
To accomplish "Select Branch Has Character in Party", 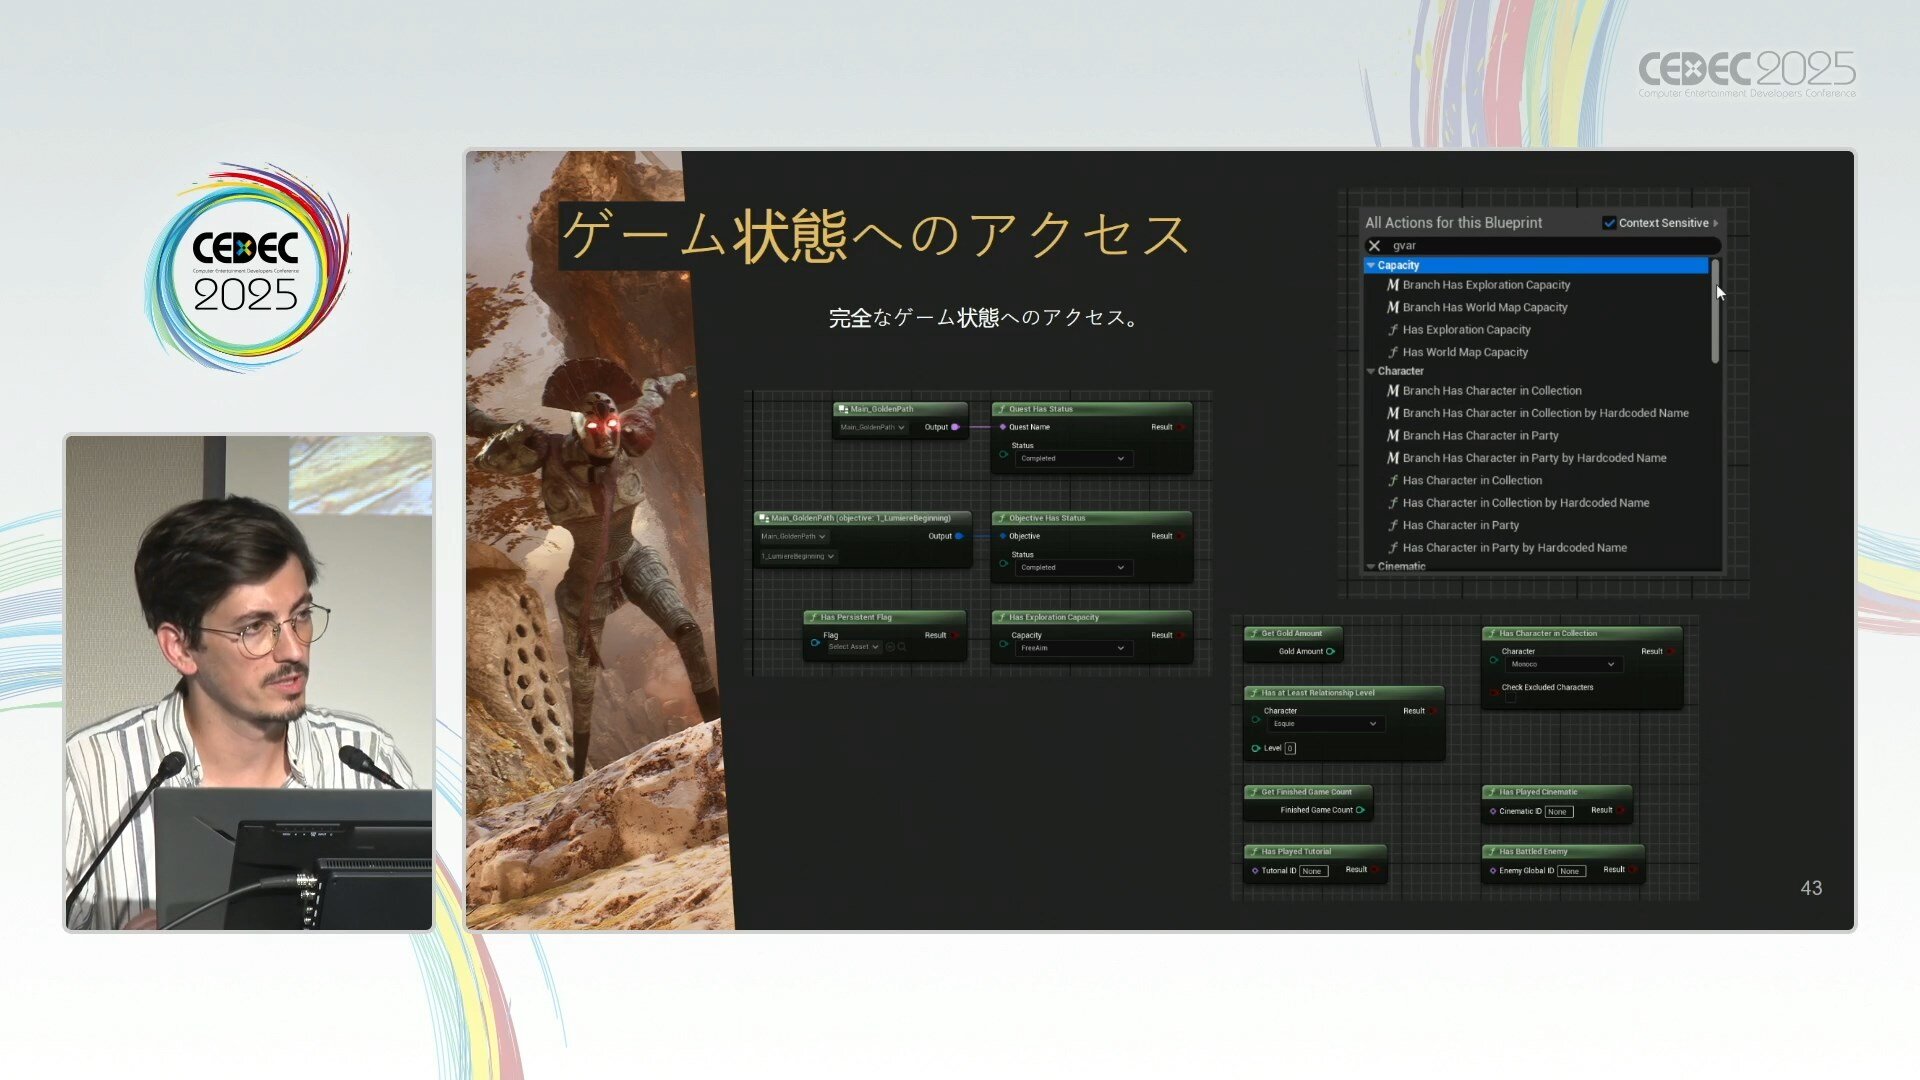I will pyautogui.click(x=1472, y=436).
